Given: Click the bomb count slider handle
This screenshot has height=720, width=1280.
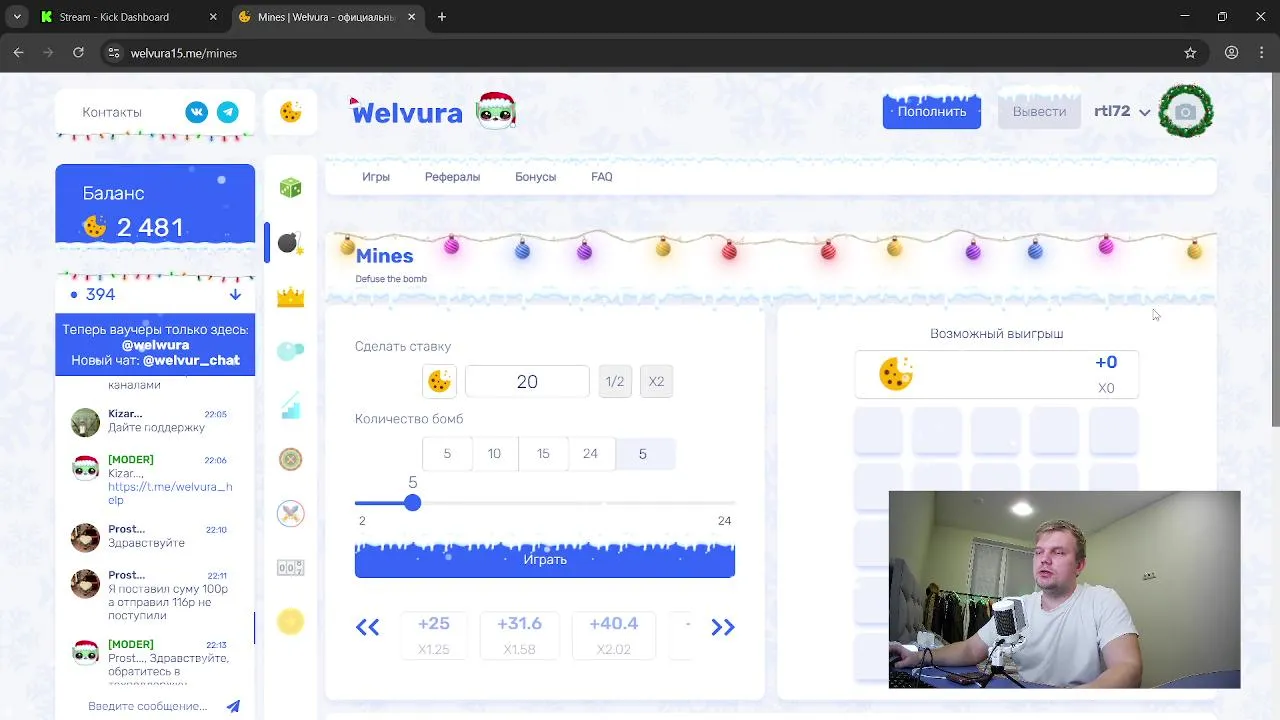Looking at the screenshot, I should 412,503.
